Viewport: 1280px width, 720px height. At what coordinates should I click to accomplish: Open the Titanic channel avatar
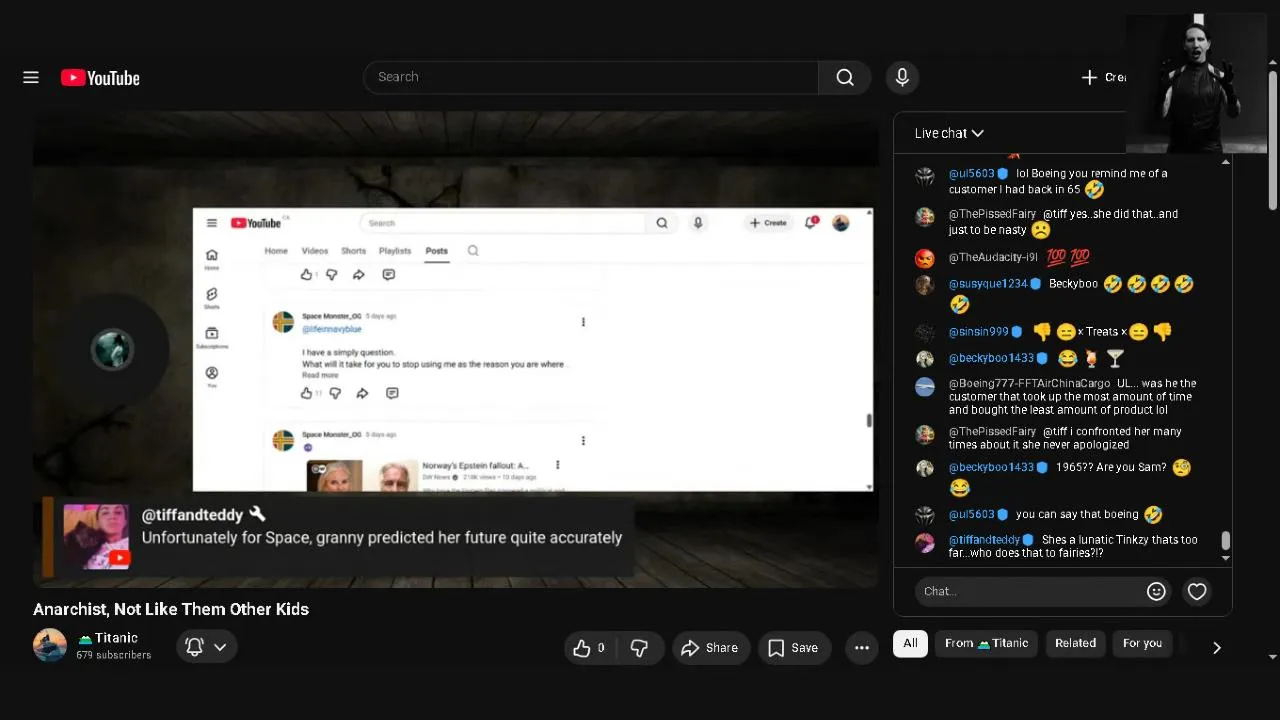[x=50, y=645]
